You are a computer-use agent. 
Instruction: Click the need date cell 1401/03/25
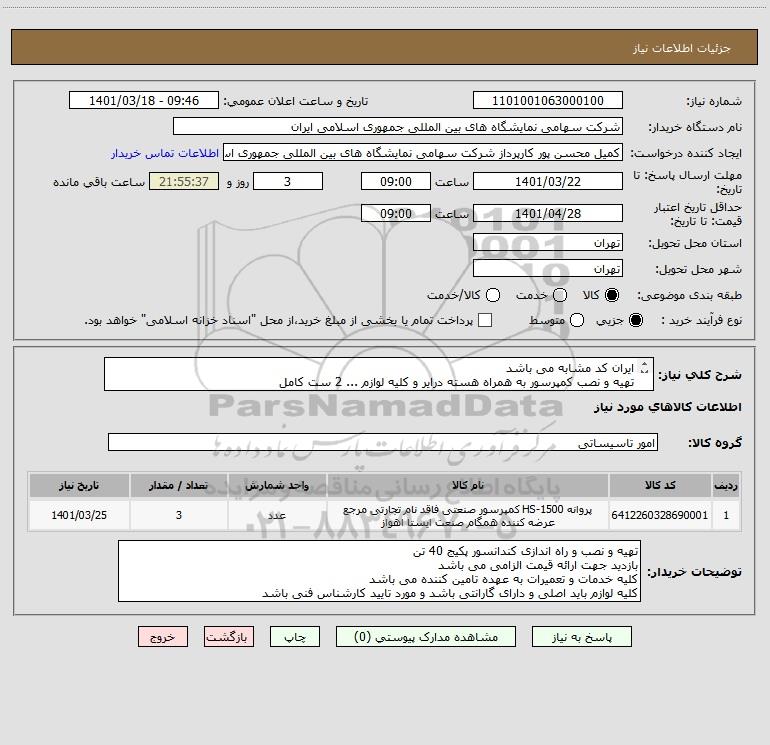click(79, 515)
